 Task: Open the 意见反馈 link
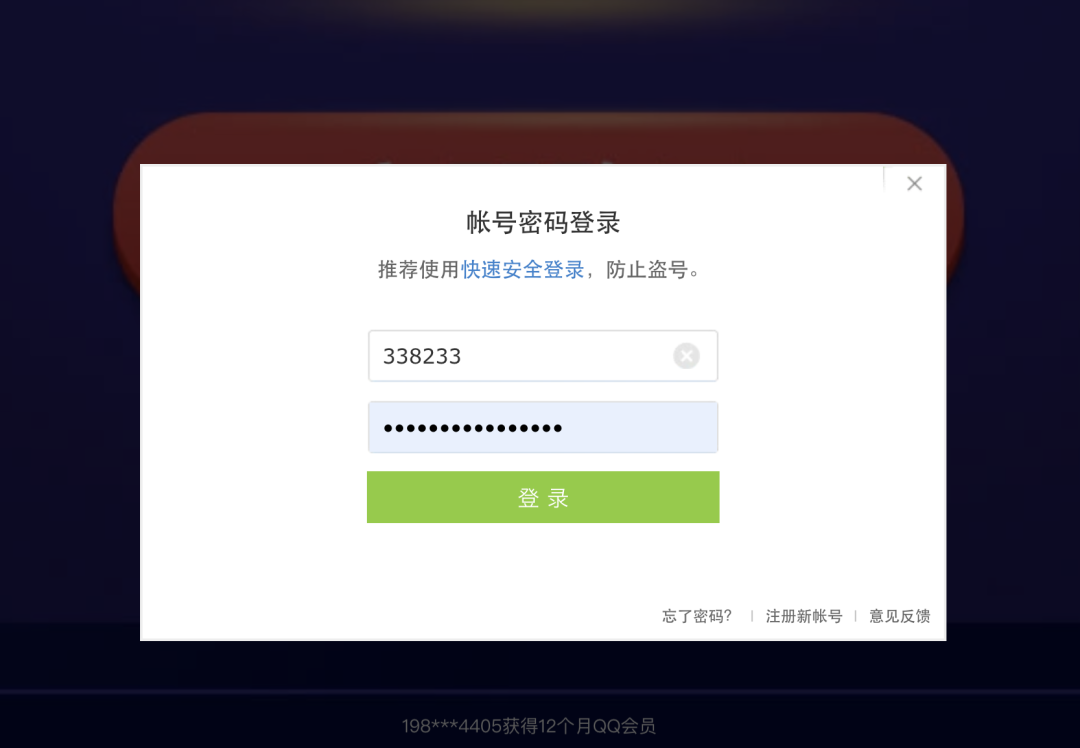pos(900,616)
